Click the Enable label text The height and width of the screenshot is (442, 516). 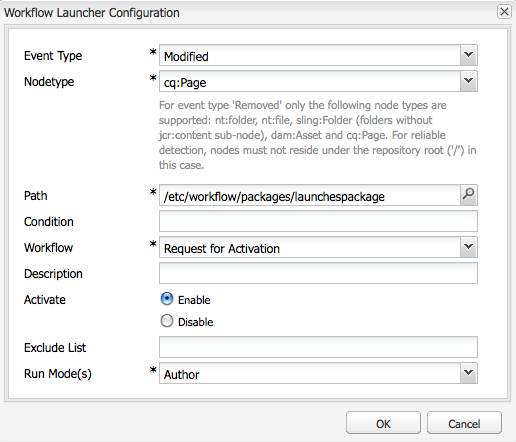(x=194, y=300)
